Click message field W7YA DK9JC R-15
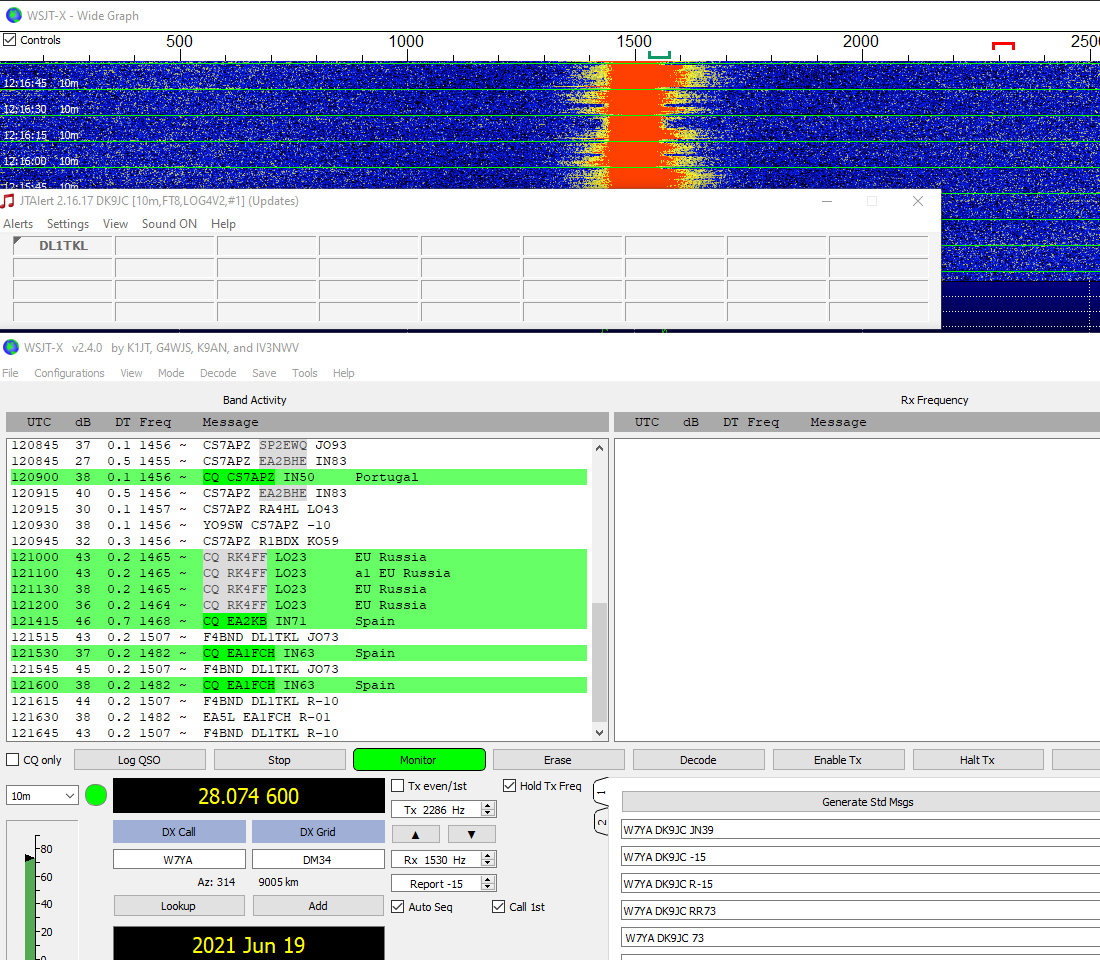The width and height of the screenshot is (1100, 960). click(x=861, y=884)
